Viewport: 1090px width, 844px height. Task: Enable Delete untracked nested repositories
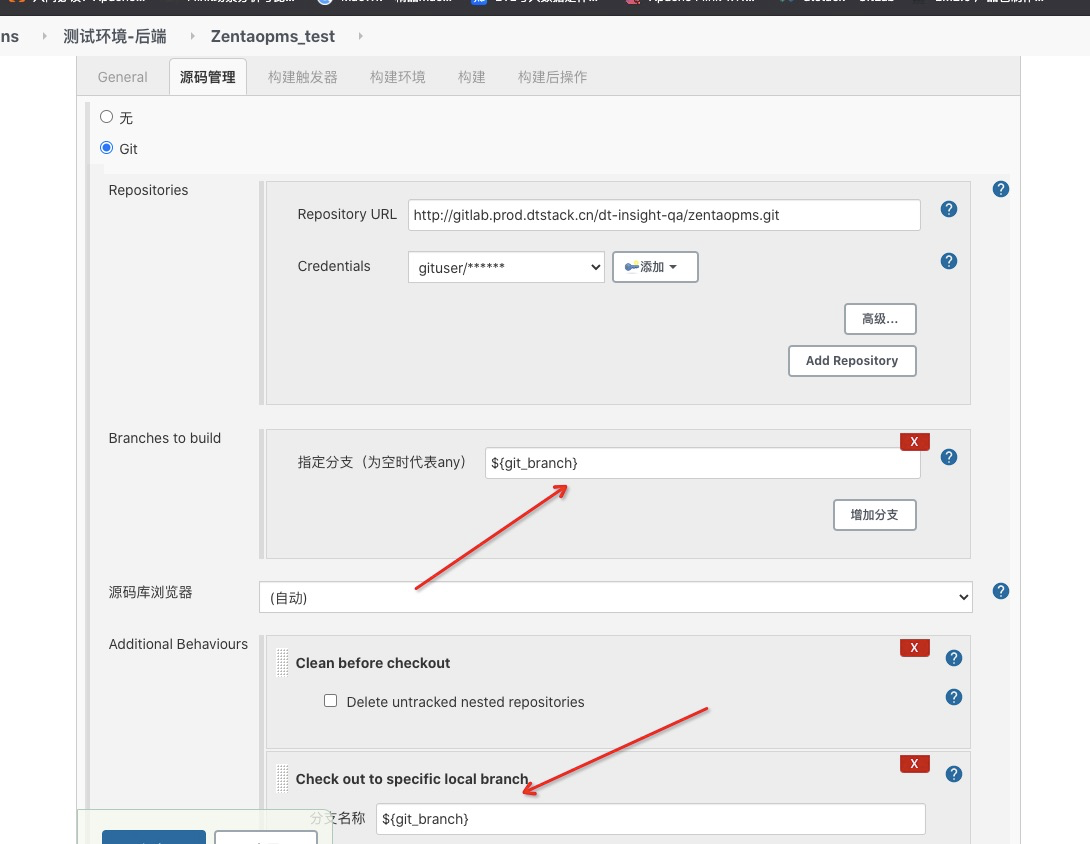tap(330, 701)
